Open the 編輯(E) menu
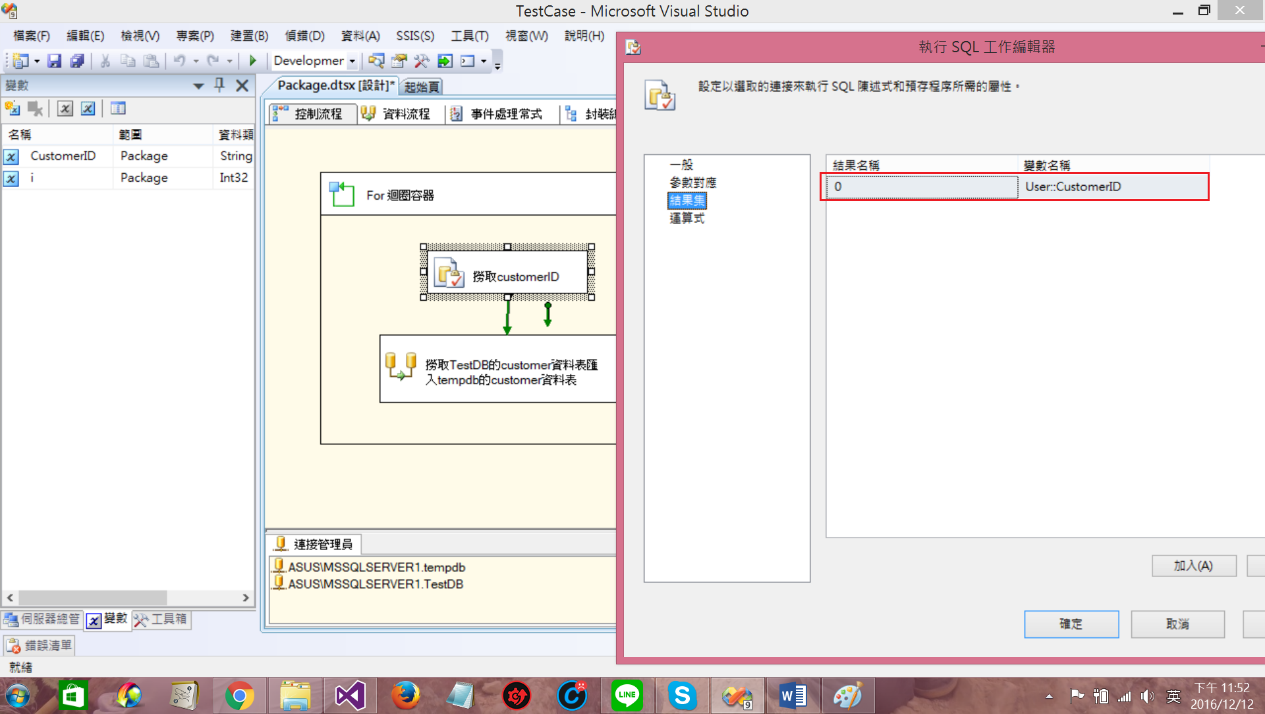This screenshot has width=1265, height=714. click(85, 35)
